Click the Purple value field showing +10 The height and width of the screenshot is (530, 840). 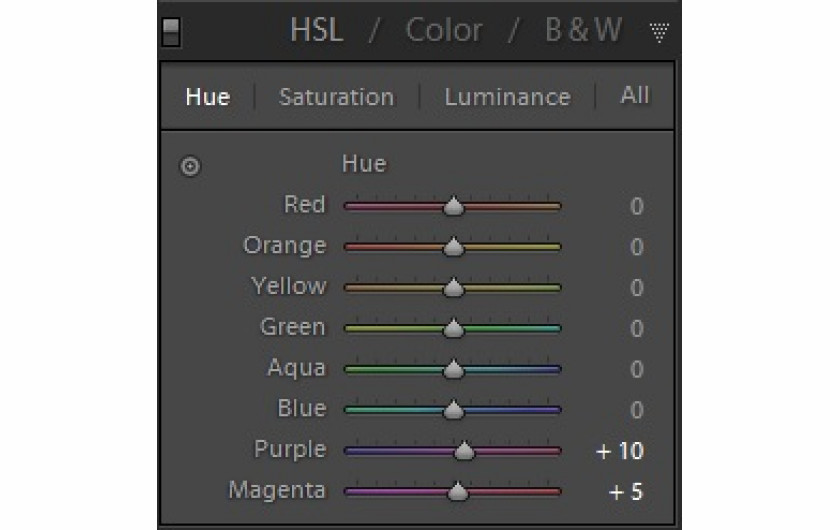(620, 451)
